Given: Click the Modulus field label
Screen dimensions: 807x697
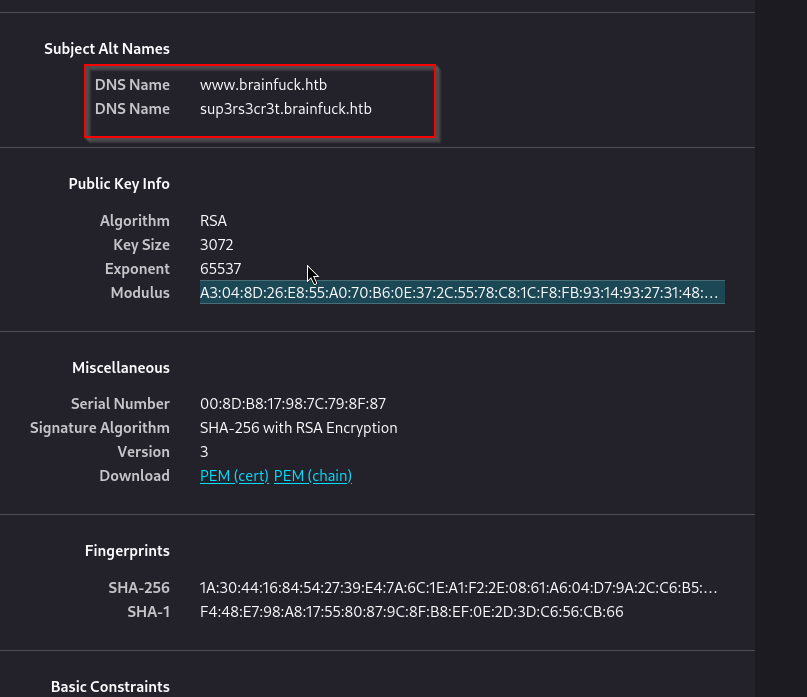Looking at the screenshot, I should [140, 293].
